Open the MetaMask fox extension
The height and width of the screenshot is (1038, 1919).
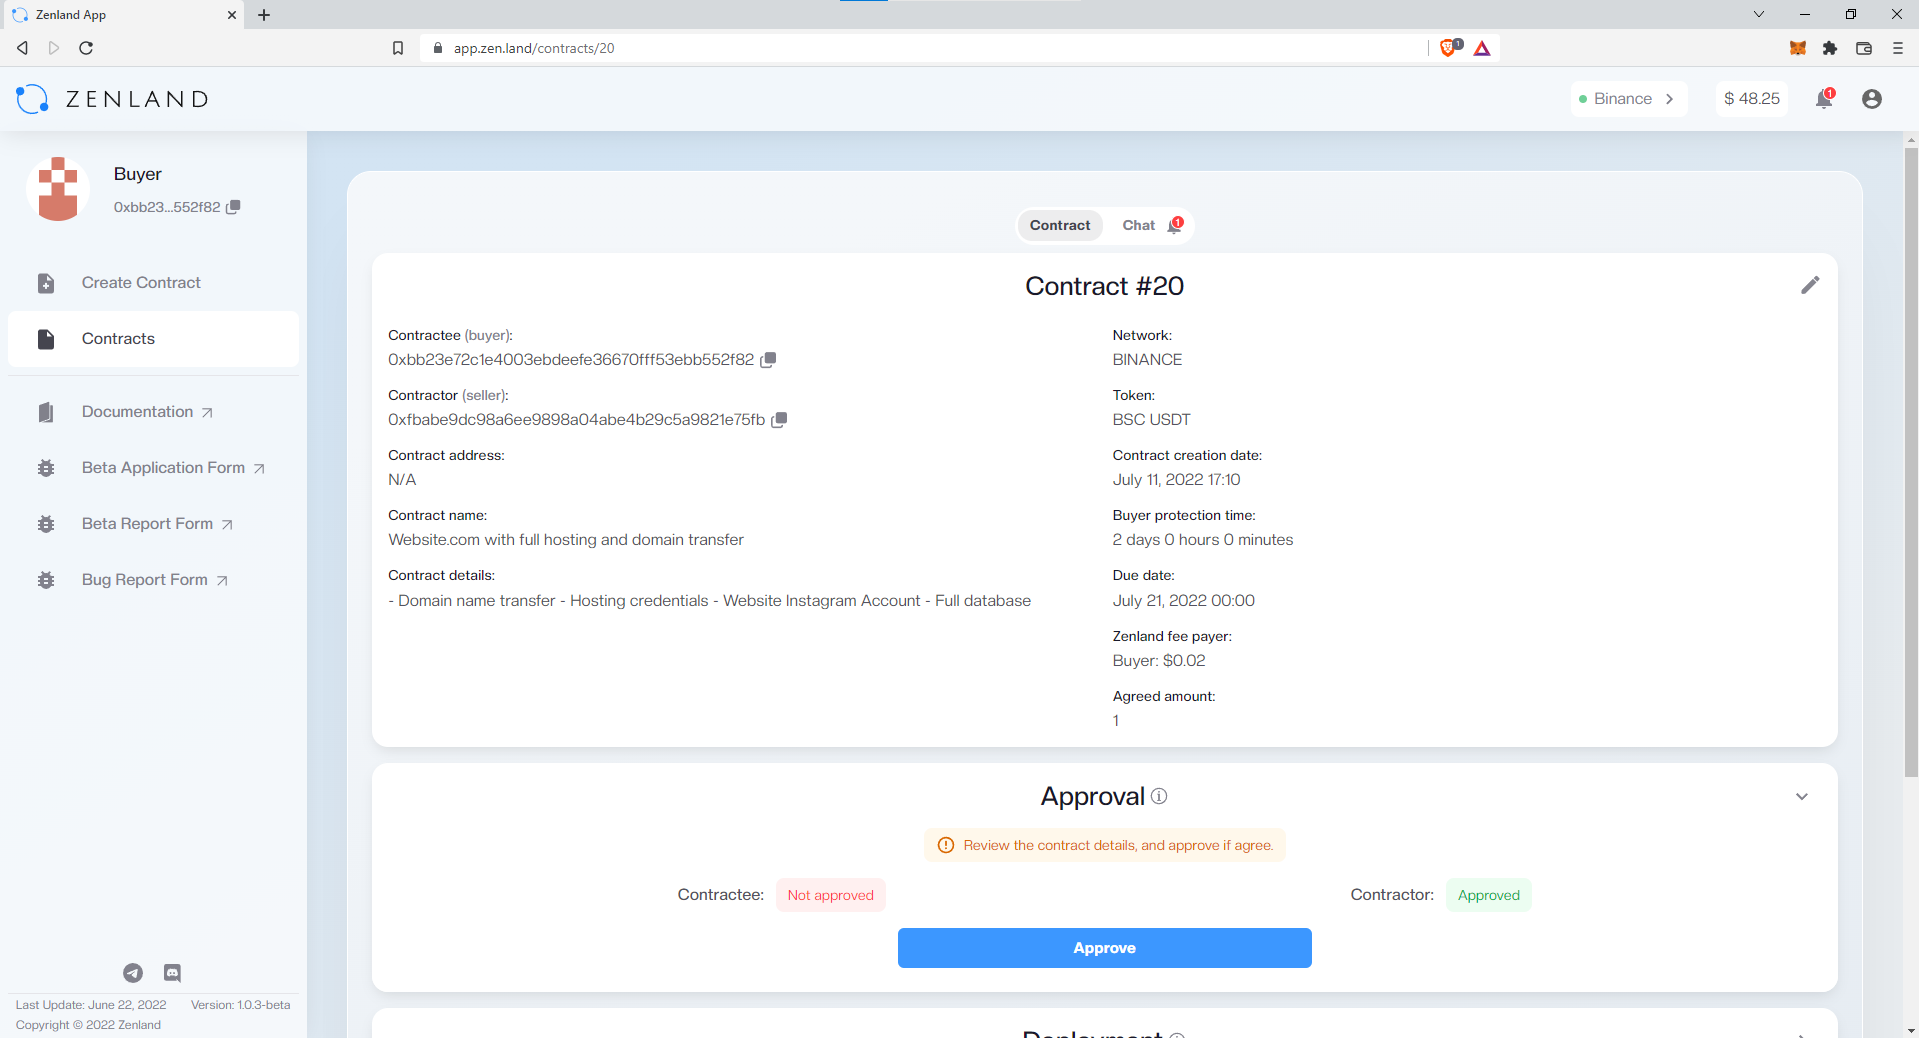click(1798, 48)
